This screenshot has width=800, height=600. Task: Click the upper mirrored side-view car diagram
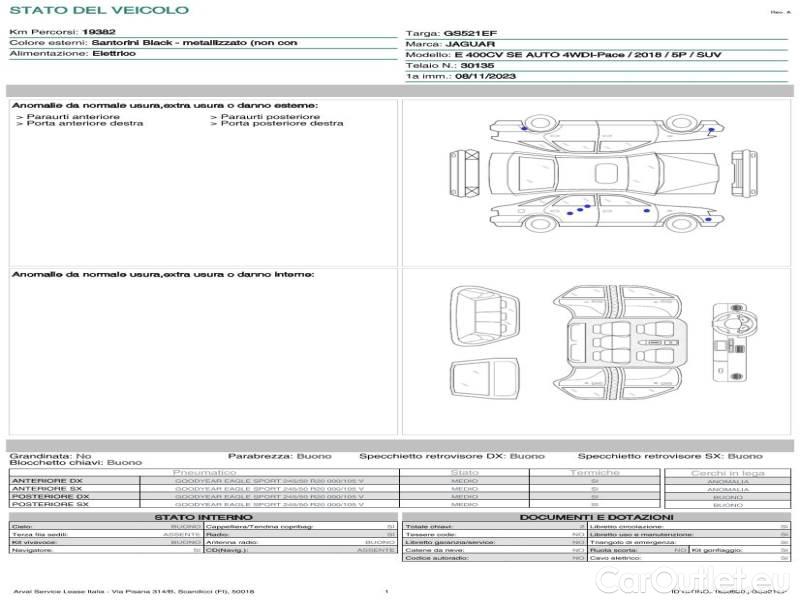(607, 133)
